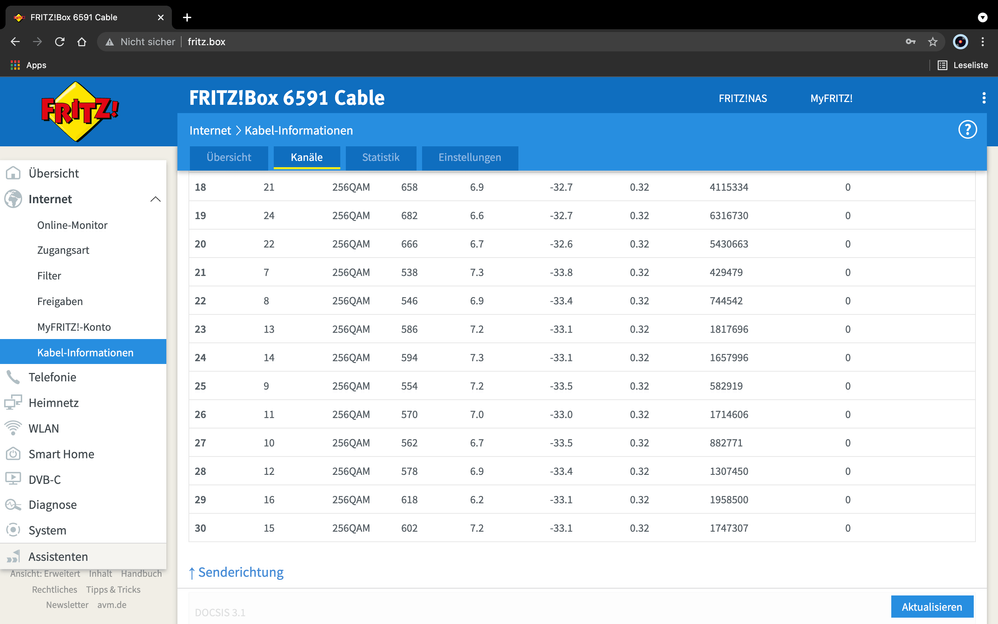Switch to the Einstellungen tab
This screenshot has height=624, width=998.
(470, 157)
